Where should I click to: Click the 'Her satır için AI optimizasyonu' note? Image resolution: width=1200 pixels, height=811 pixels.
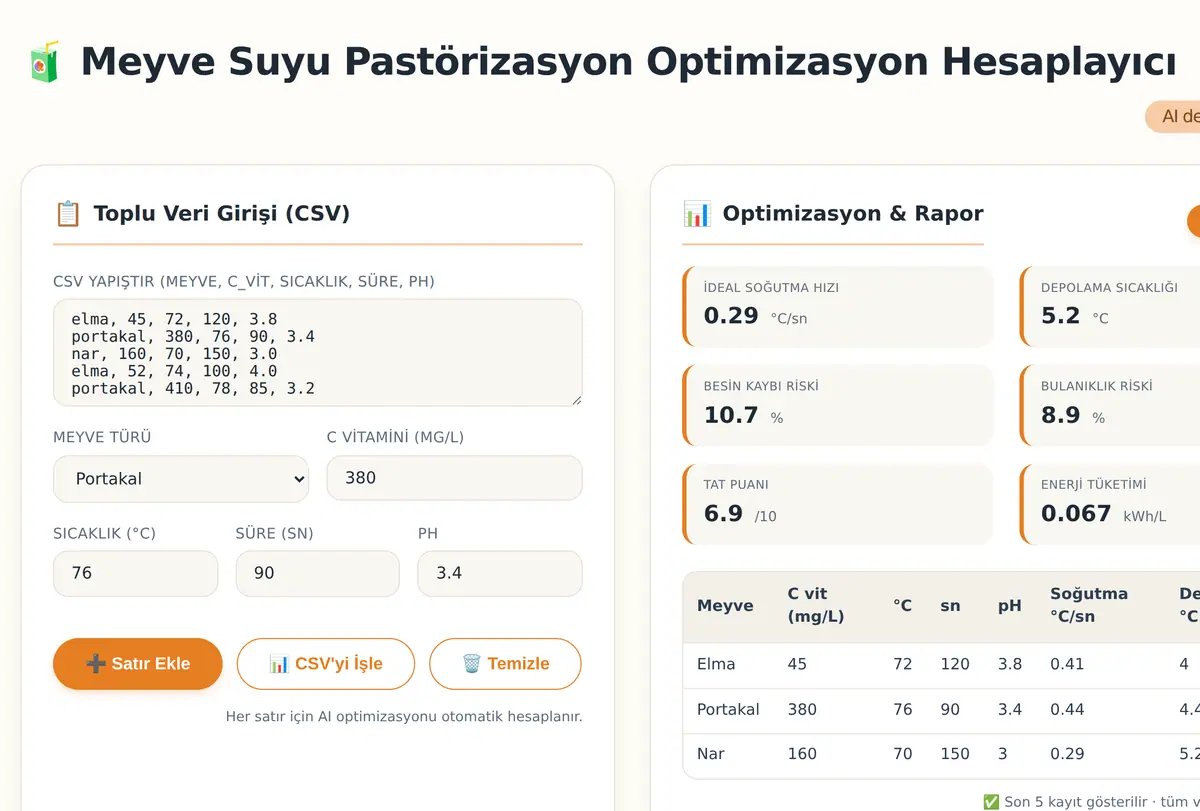[404, 717]
